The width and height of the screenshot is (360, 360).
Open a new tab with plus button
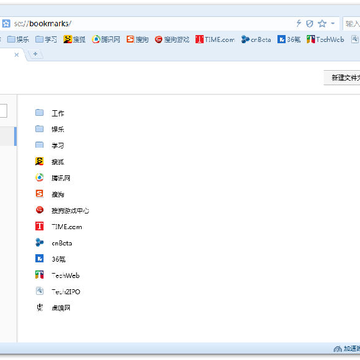[x=36, y=54]
